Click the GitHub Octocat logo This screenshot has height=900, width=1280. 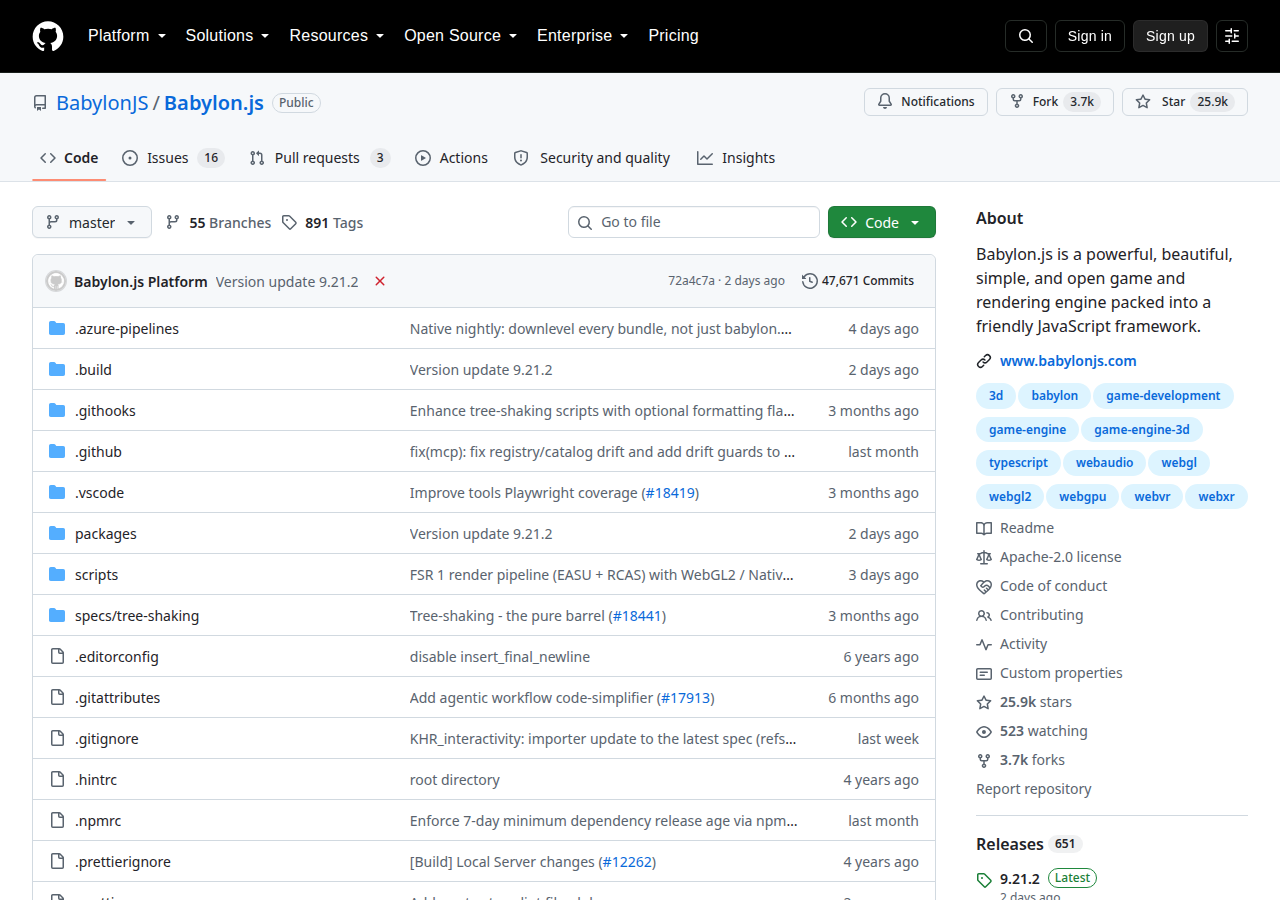tap(48, 36)
